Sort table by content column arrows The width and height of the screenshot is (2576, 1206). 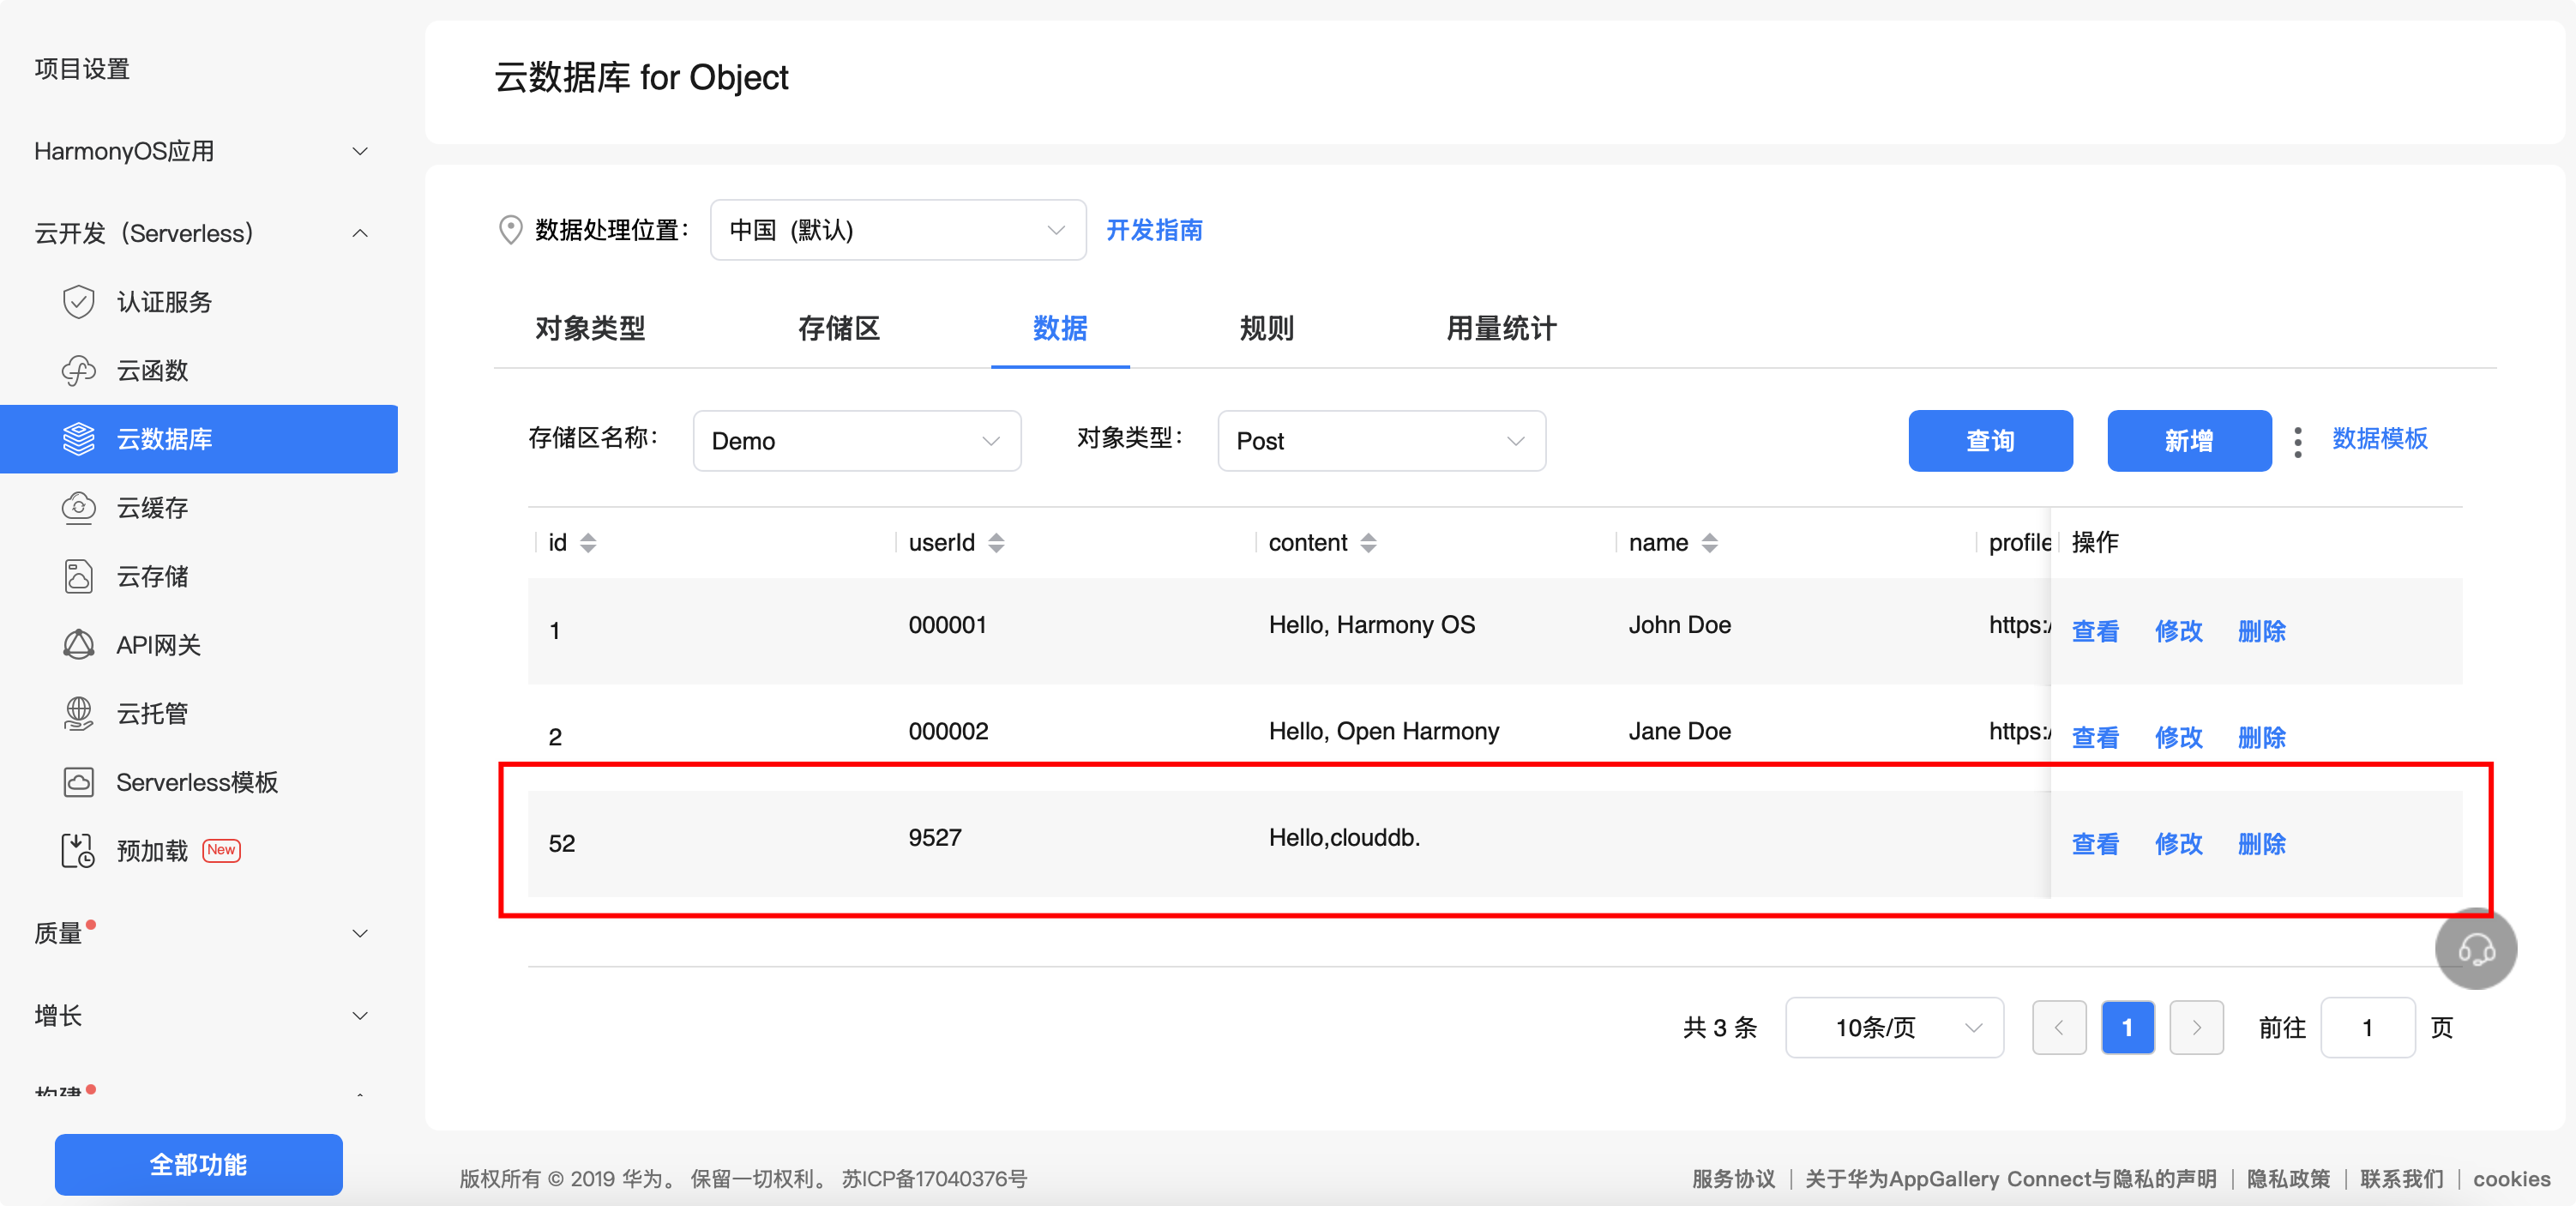tap(1369, 543)
